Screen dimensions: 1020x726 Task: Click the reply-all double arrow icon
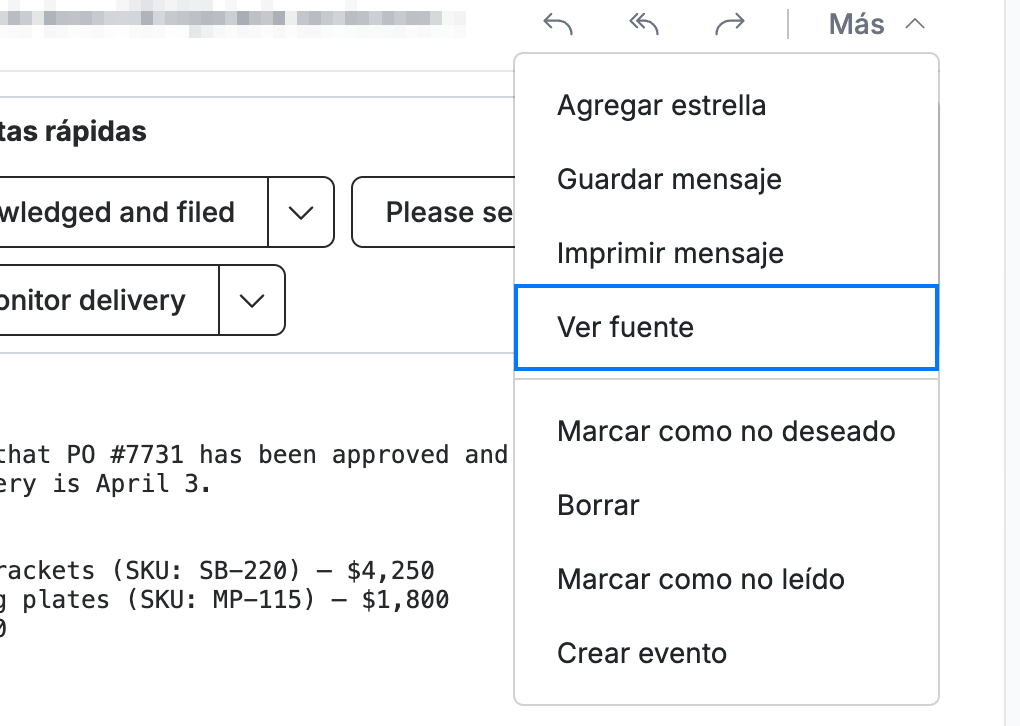(644, 25)
